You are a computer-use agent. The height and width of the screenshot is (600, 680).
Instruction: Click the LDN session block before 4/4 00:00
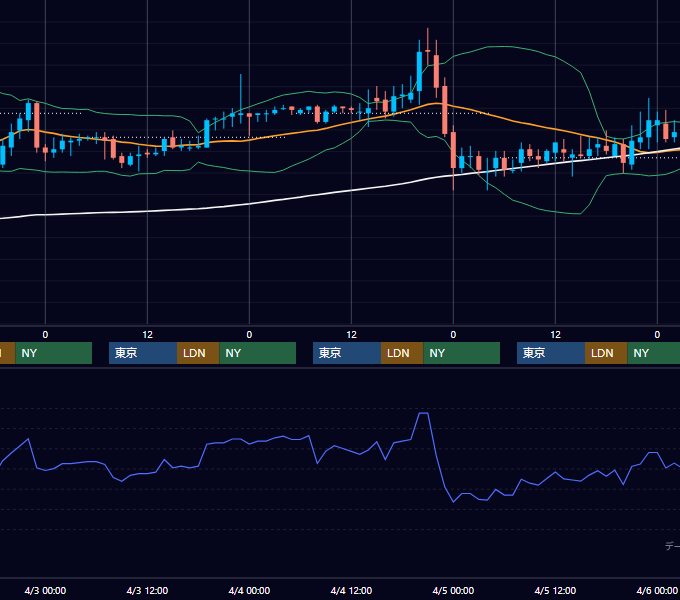pyautogui.click(x=198, y=353)
